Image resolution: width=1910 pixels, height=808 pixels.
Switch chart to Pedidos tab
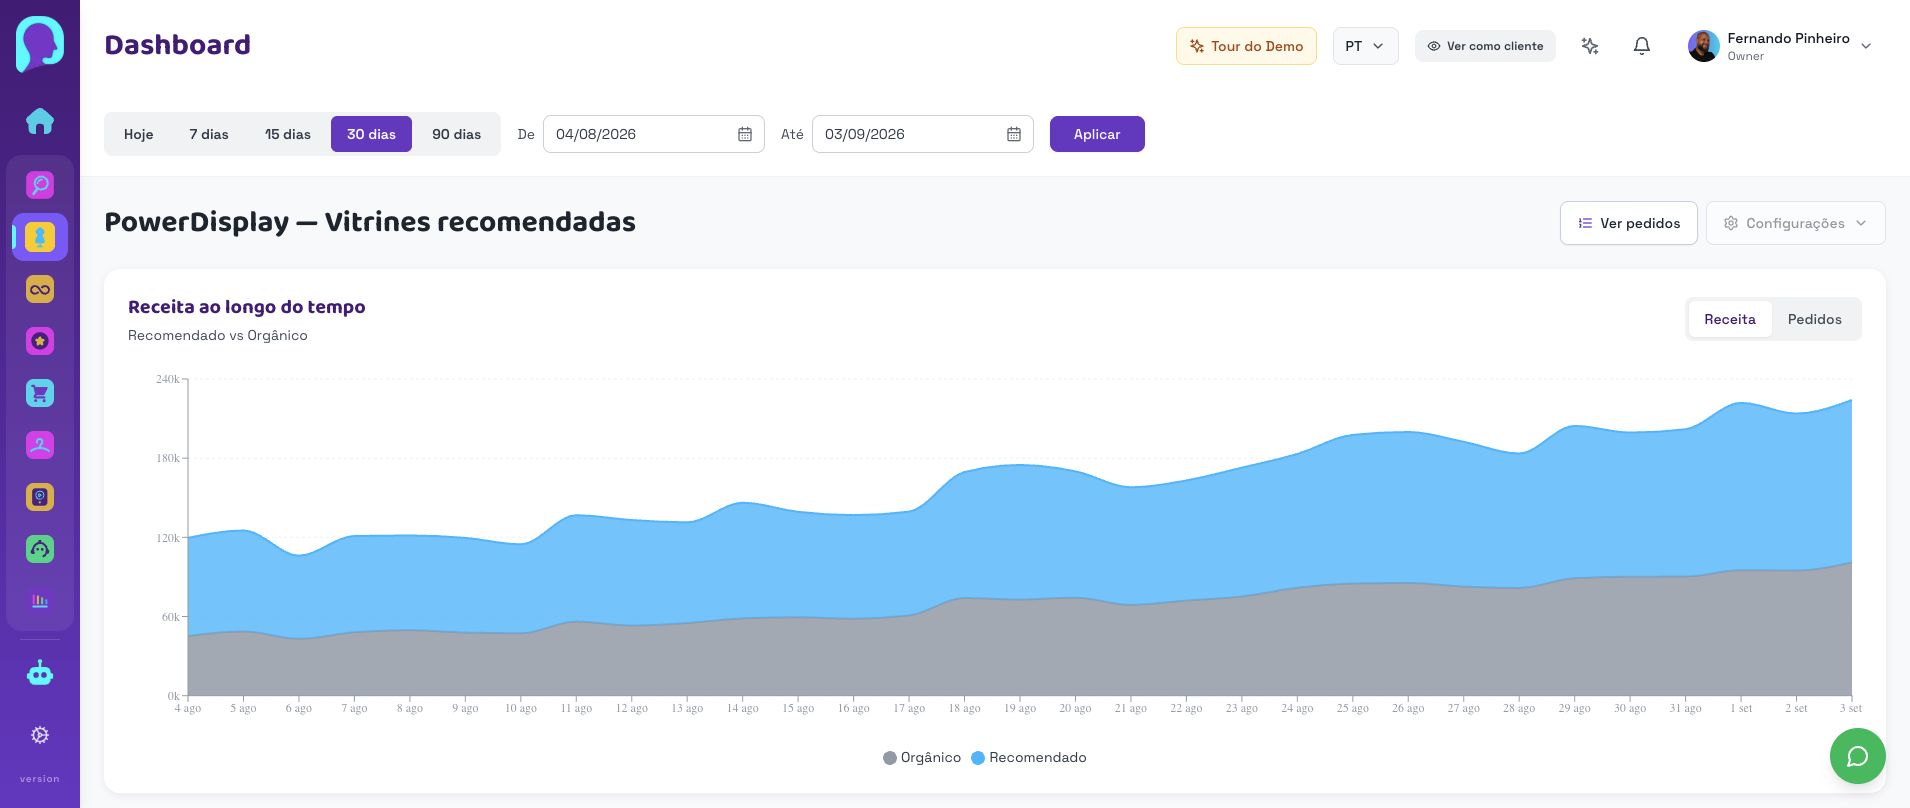[1815, 319]
